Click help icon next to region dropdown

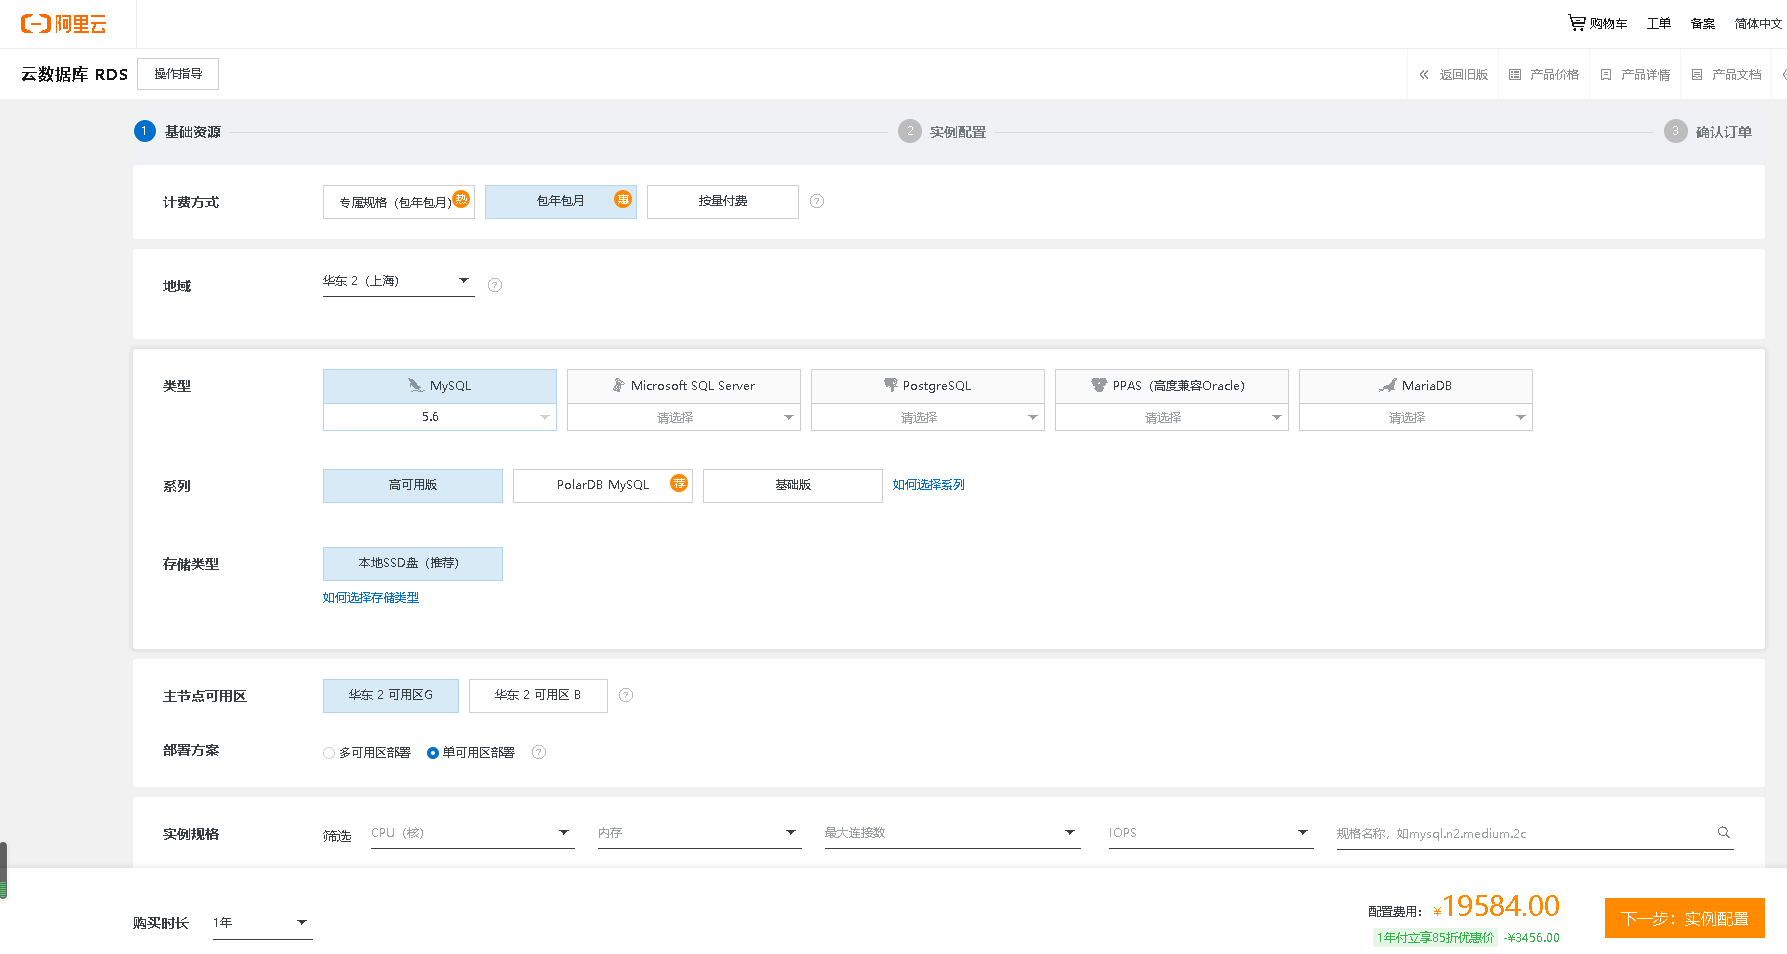(495, 285)
